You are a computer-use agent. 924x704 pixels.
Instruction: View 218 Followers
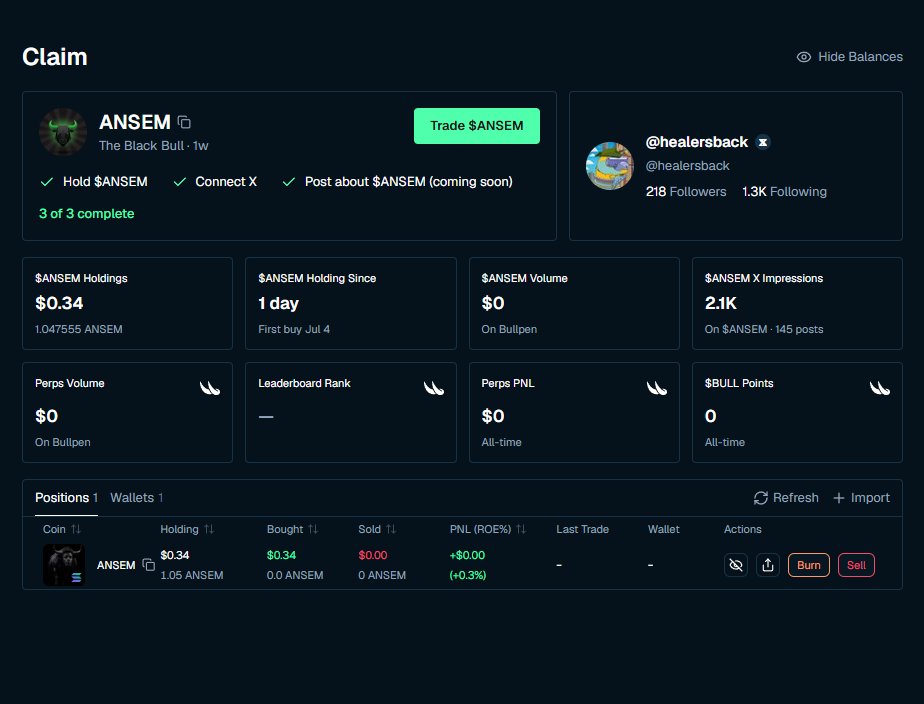pos(686,191)
